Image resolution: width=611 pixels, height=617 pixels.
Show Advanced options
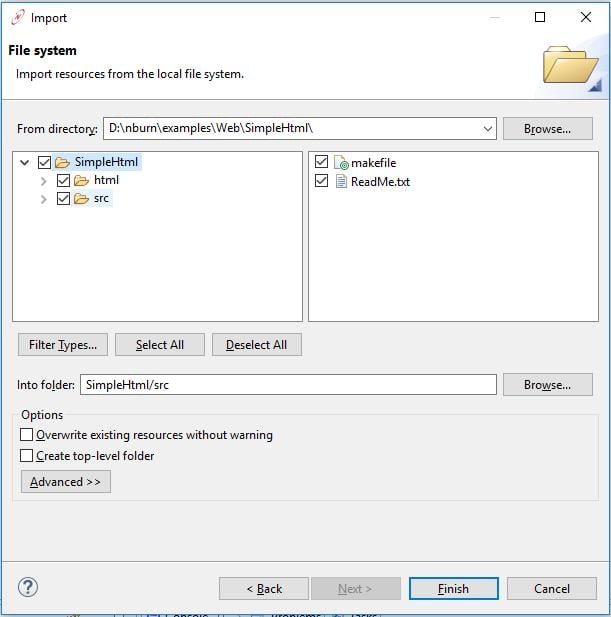[66, 481]
